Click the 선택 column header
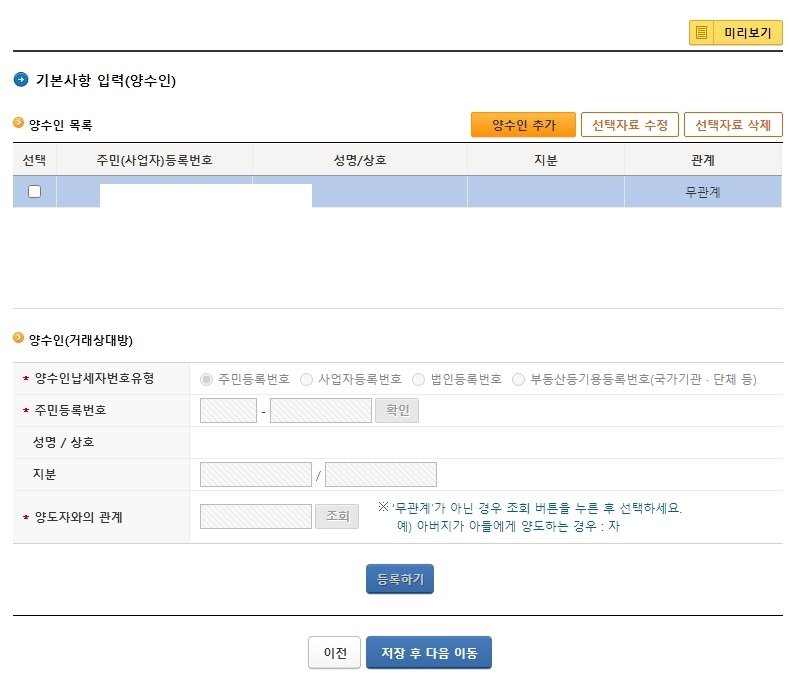 (34, 160)
